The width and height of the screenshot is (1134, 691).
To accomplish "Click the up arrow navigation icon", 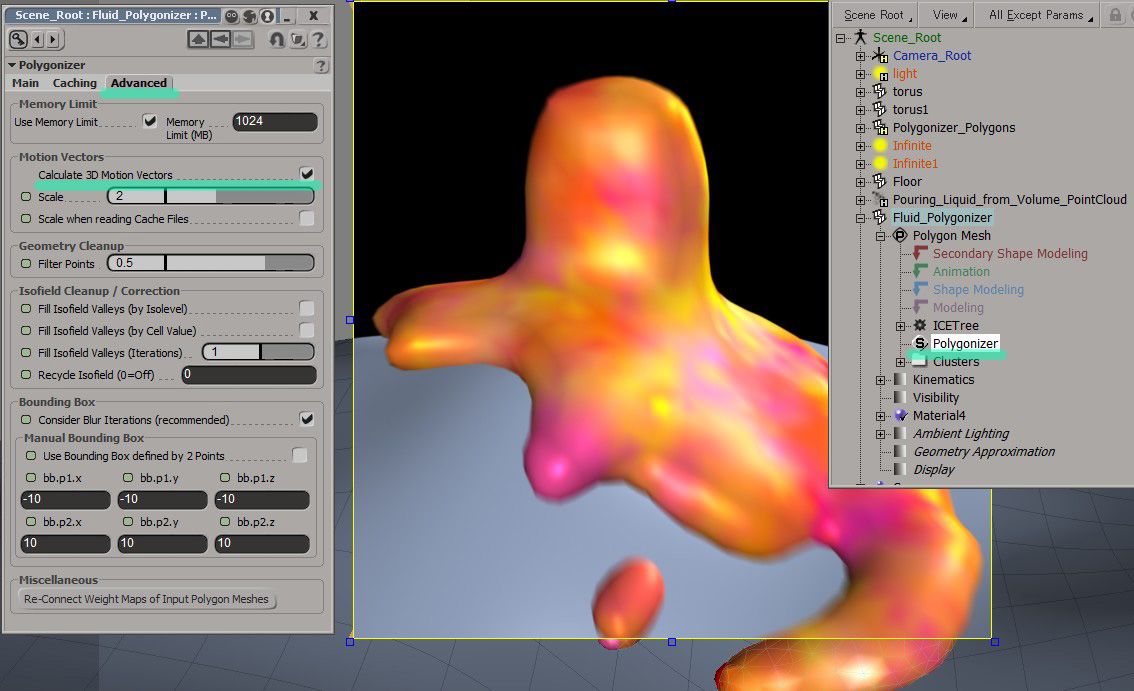I will (x=198, y=40).
